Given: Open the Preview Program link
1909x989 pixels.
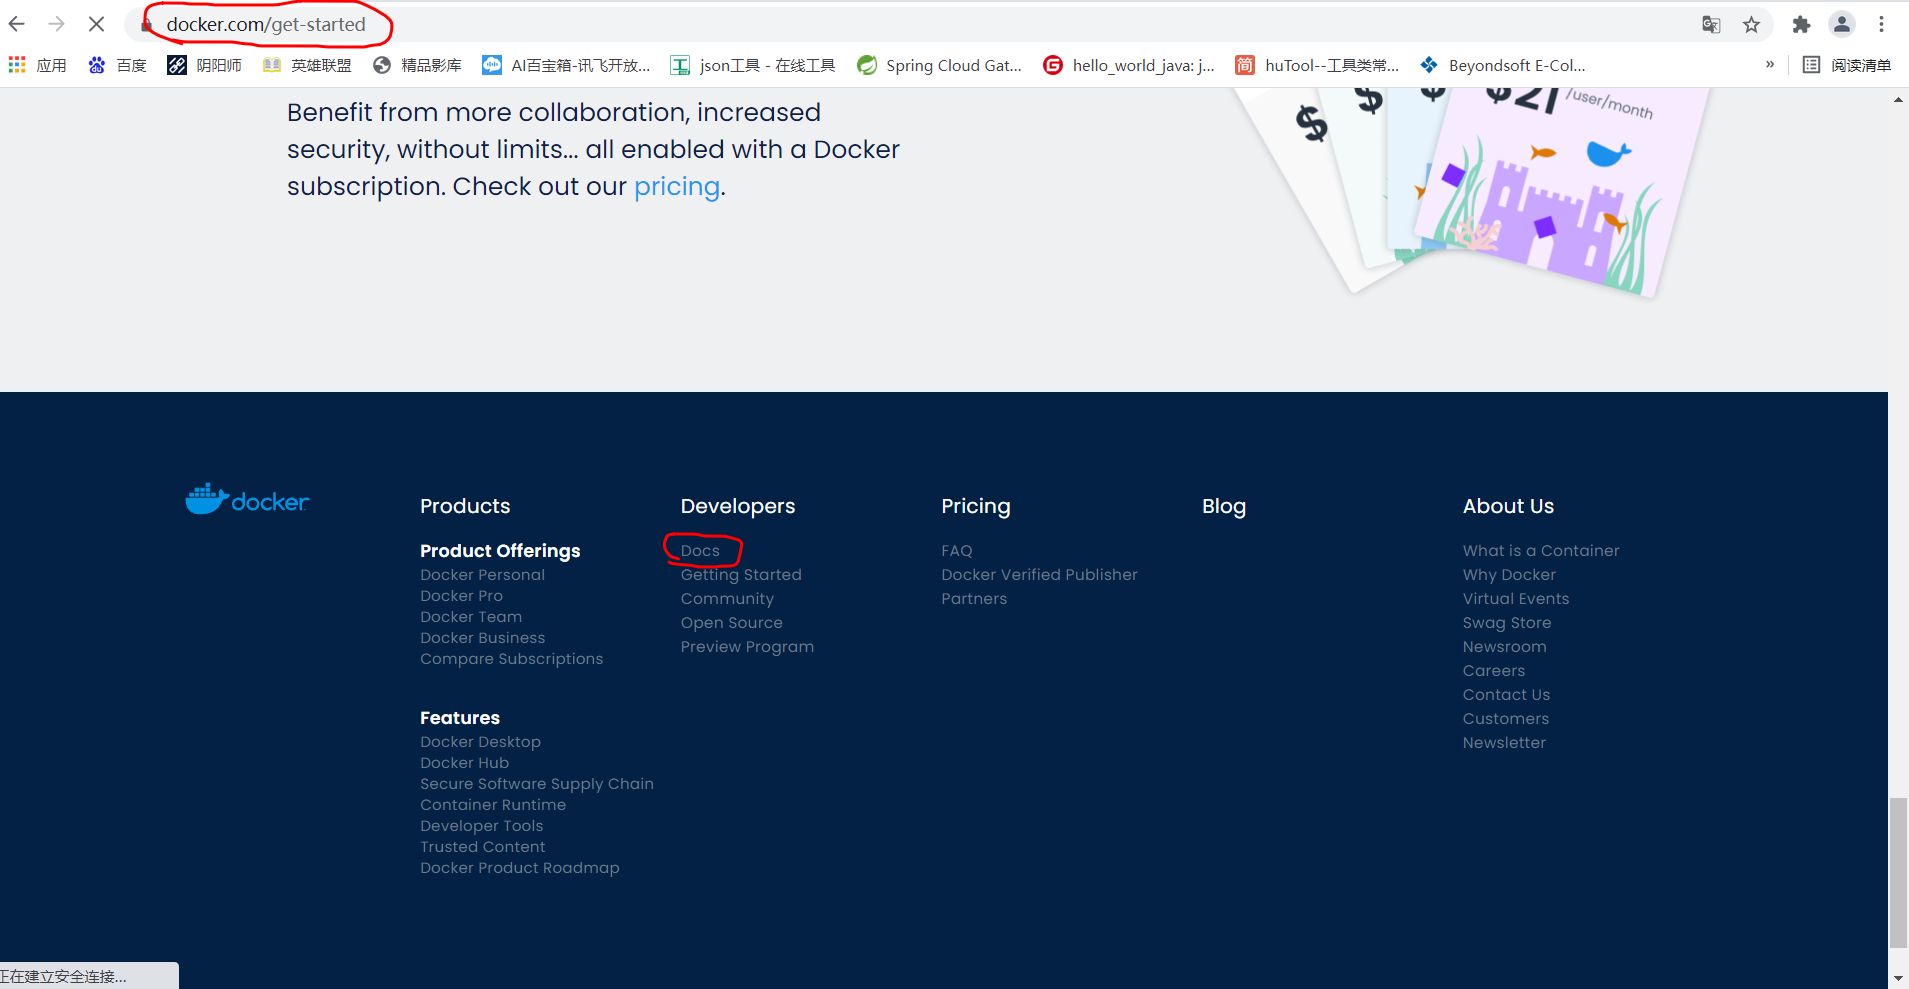Looking at the screenshot, I should tap(747, 647).
